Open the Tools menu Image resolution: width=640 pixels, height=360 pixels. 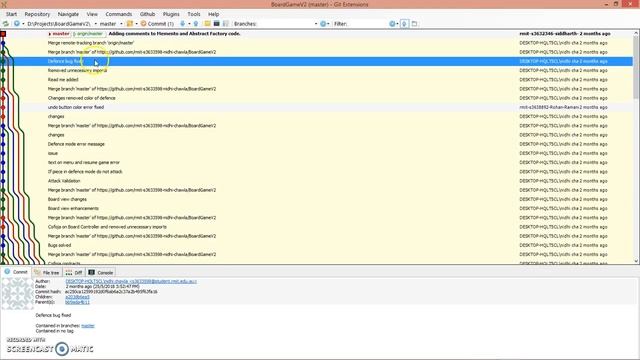coord(194,14)
